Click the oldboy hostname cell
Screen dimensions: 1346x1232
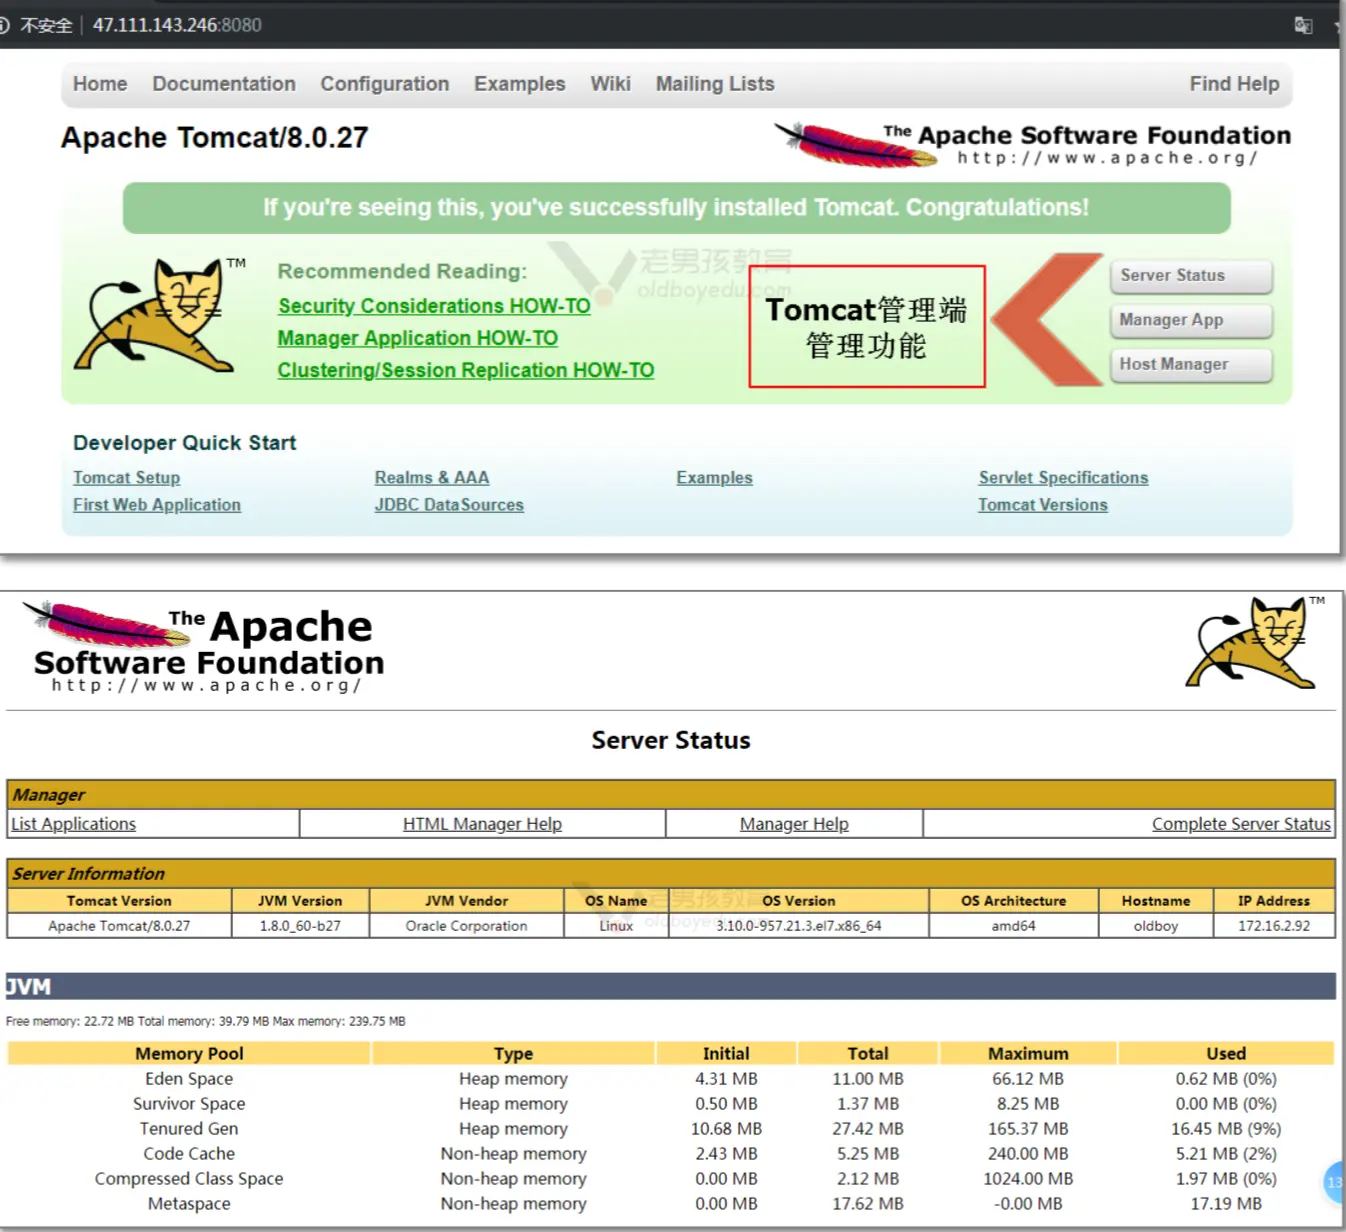tap(1156, 926)
